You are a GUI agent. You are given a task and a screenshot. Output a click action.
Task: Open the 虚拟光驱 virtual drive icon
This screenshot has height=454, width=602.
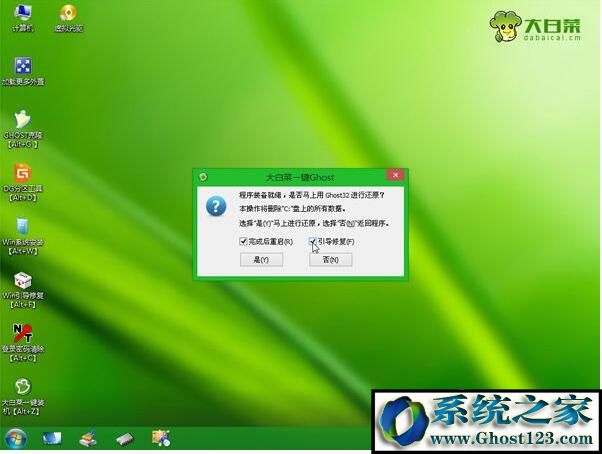pyautogui.click(x=68, y=18)
